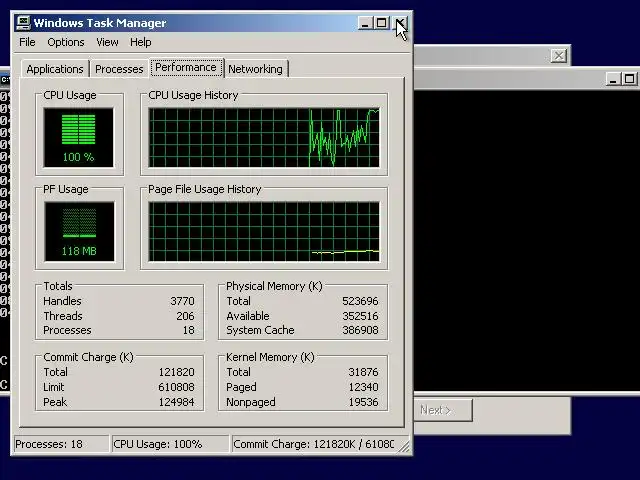The height and width of the screenshot is (480, 640).
Task: Open the View menu
Action: 107,42
